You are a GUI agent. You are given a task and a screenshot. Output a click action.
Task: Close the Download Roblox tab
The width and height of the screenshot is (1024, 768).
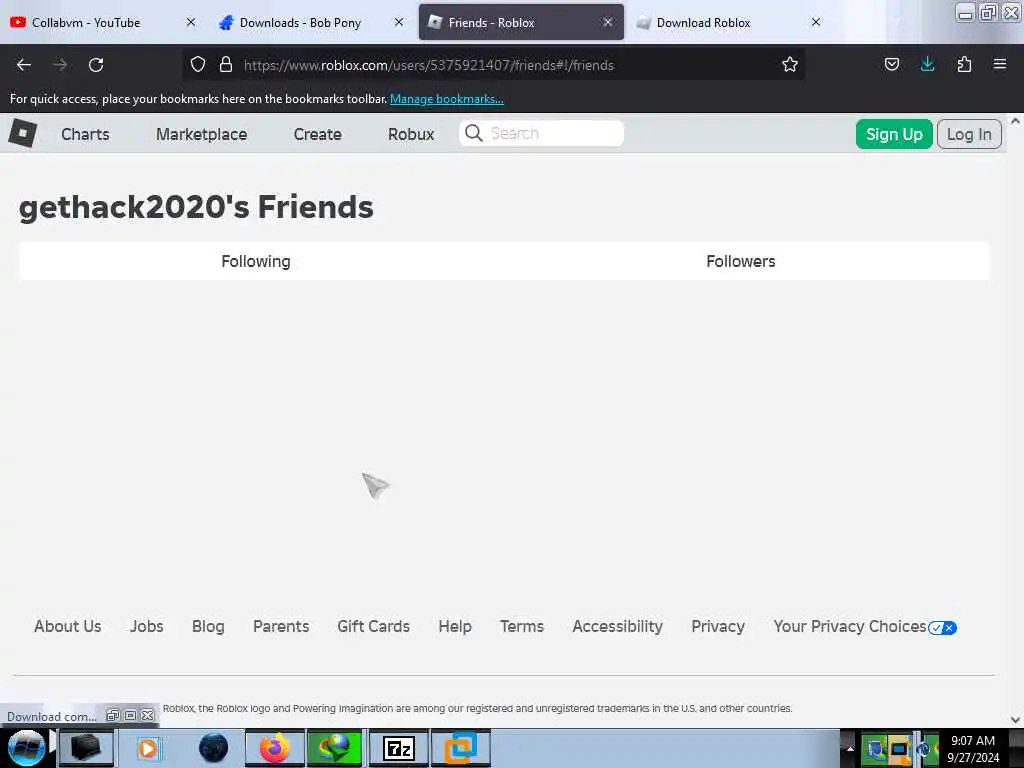click(816, 22)
